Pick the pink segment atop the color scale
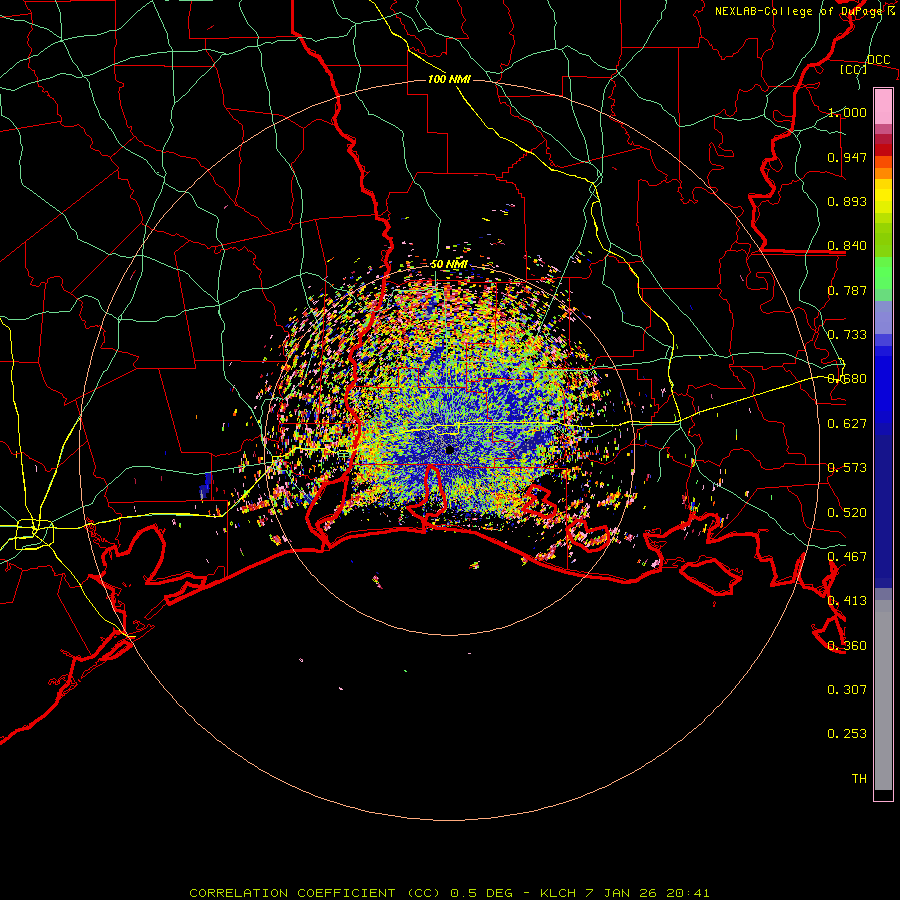The image size is (900, 900). tap(883, 106)
